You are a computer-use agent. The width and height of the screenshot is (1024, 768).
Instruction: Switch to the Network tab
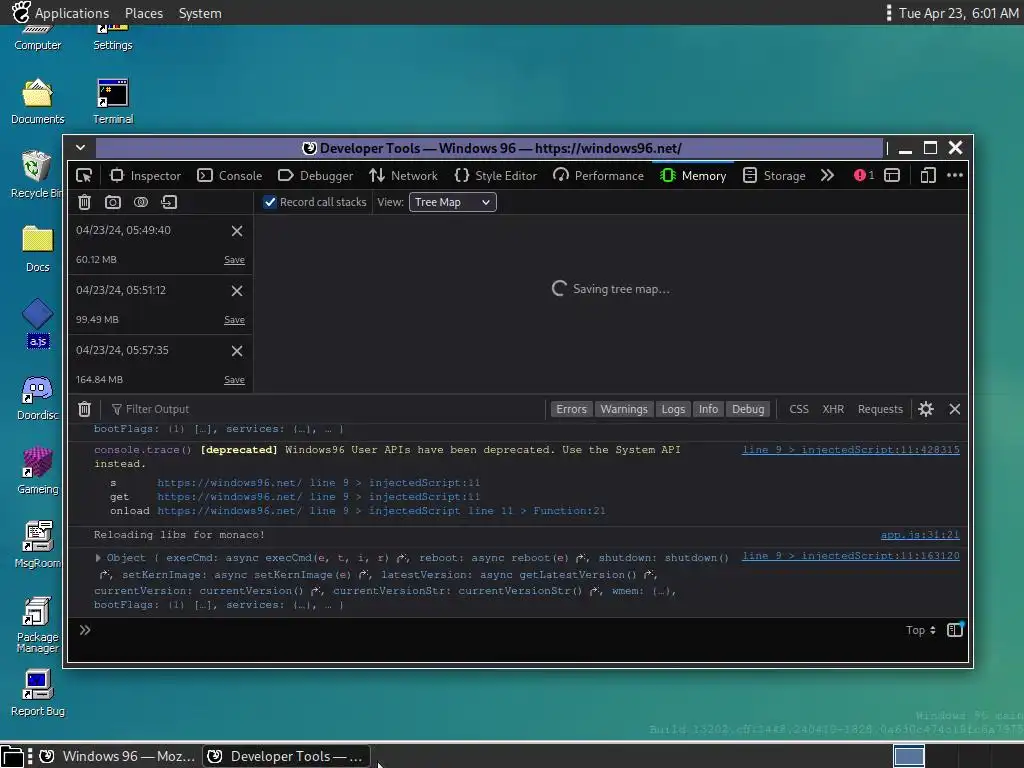click(404, 176)
